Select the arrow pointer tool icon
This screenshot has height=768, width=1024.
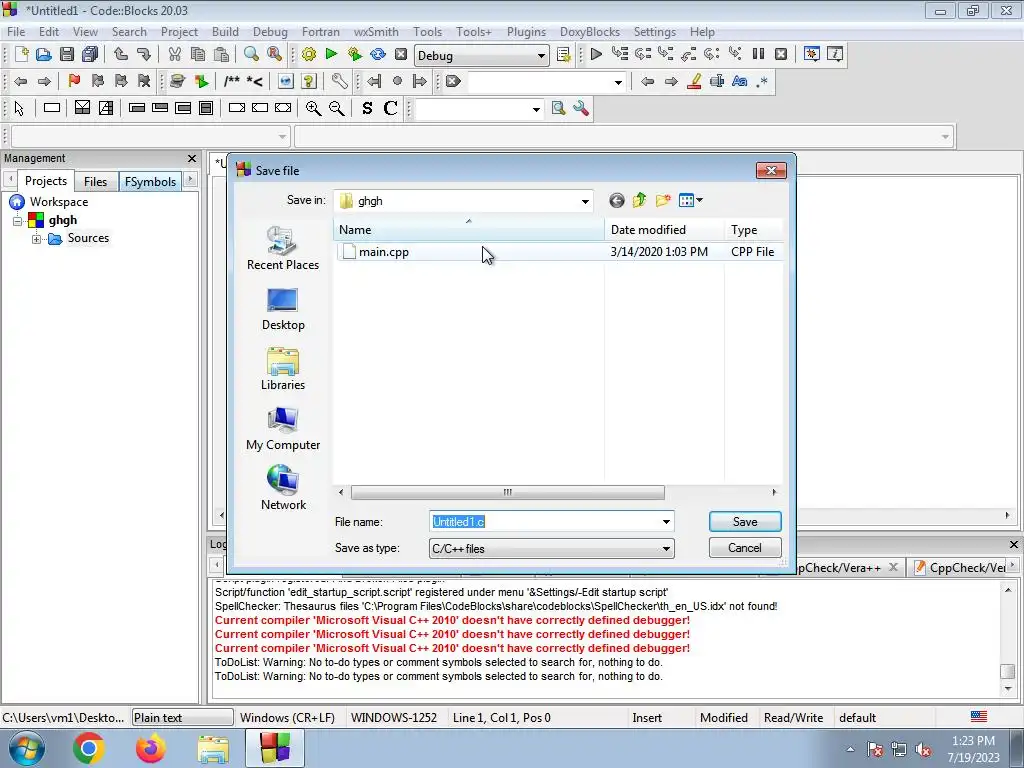pos(19,108)
